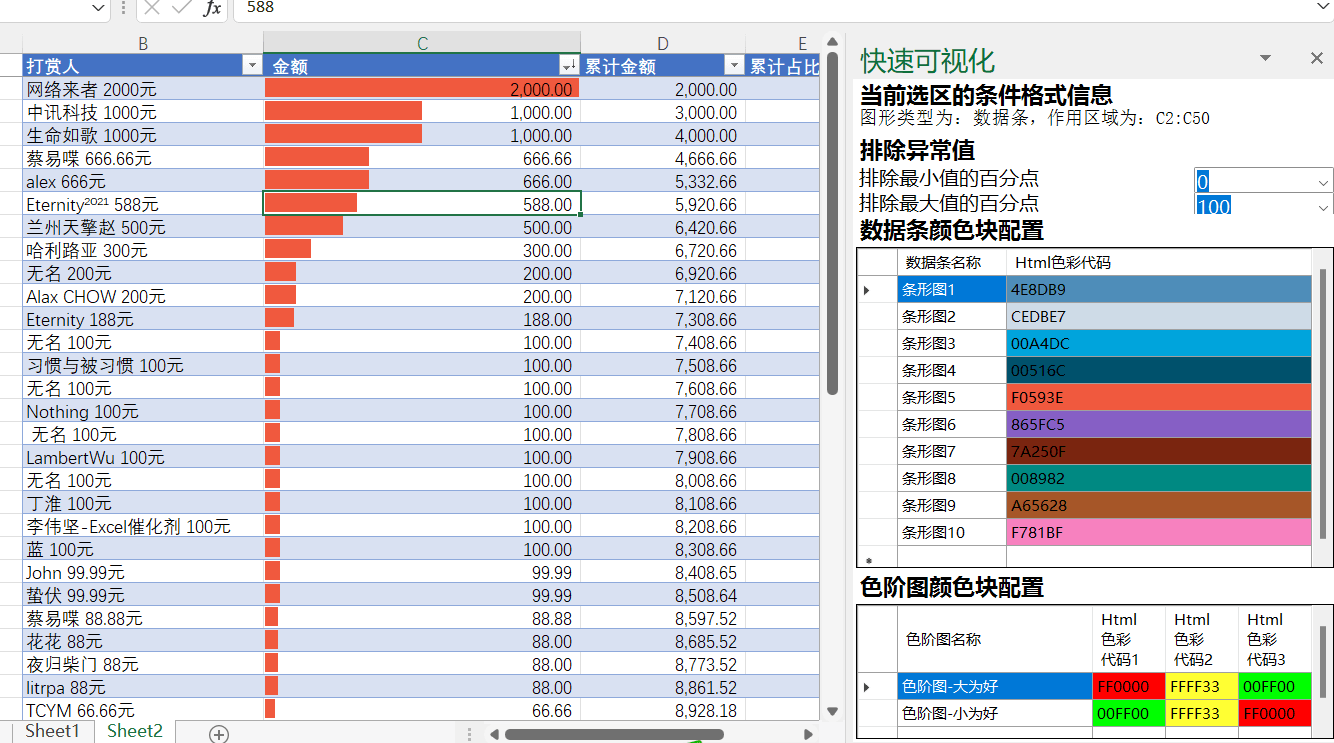The width and height of the screenshot is (1334, 743).
Task: Select the cumulative amount cell 8,928.18
Action: click(x=663, y=710)
